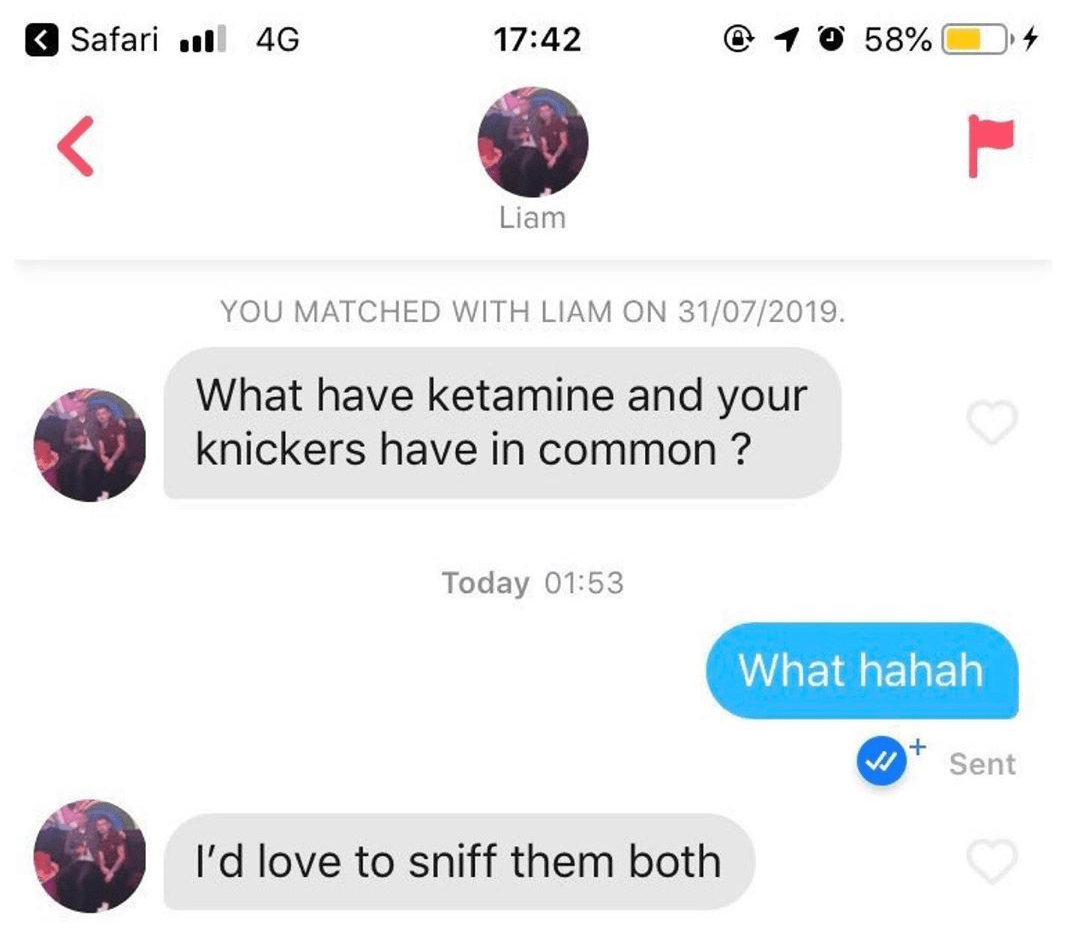
Task: Tap Liam's avatar beside first message
Action: coord(90,445)
